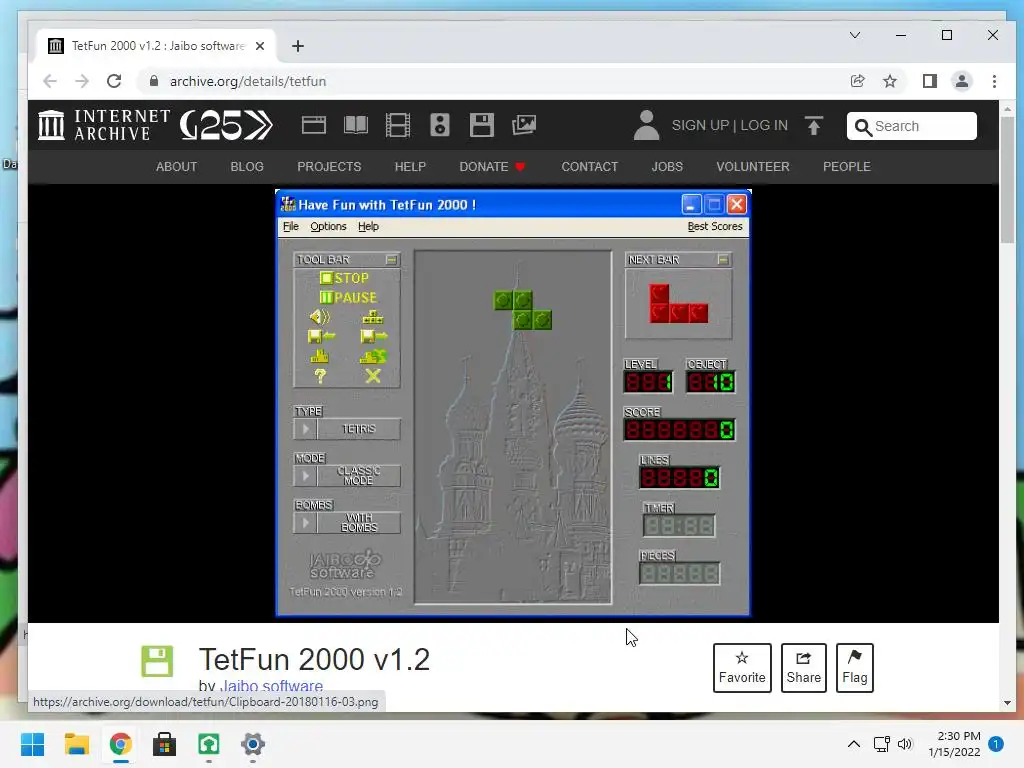Viewport: 1024px width, 768px height.
Task: Toggle the speaker sound icon in TetFun
Action: click(x=320, y=317)
